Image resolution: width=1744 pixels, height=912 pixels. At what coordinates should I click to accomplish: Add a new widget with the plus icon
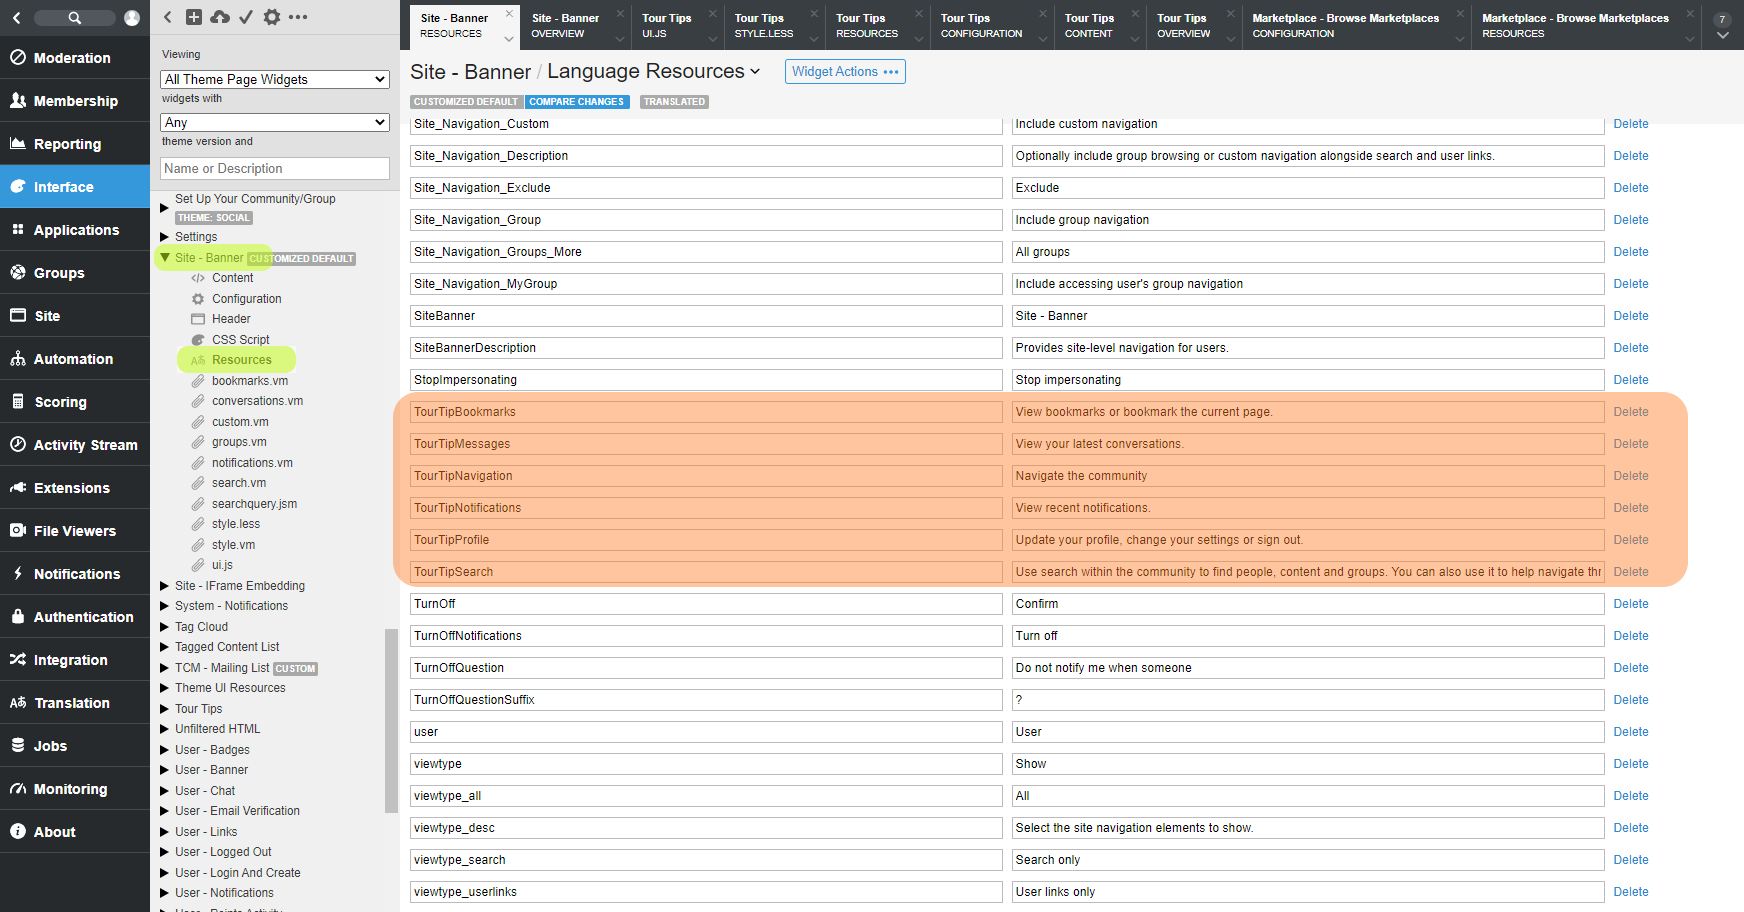pos(194,17)
